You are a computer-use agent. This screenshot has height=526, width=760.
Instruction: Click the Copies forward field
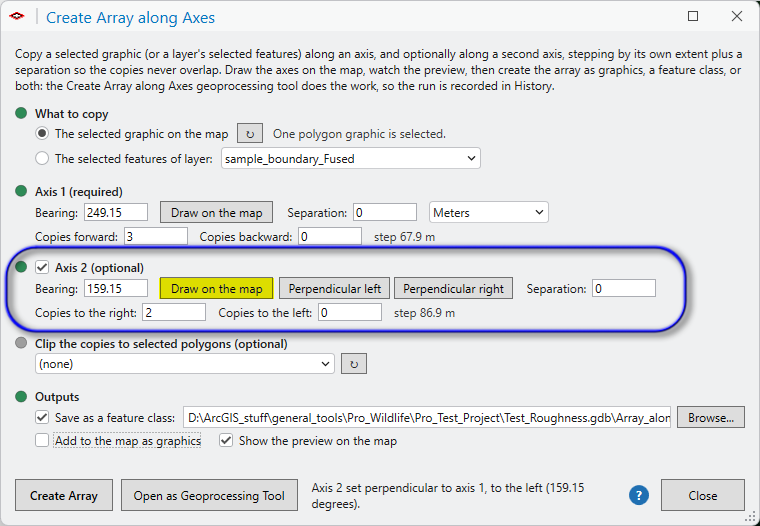coord(156,237)
